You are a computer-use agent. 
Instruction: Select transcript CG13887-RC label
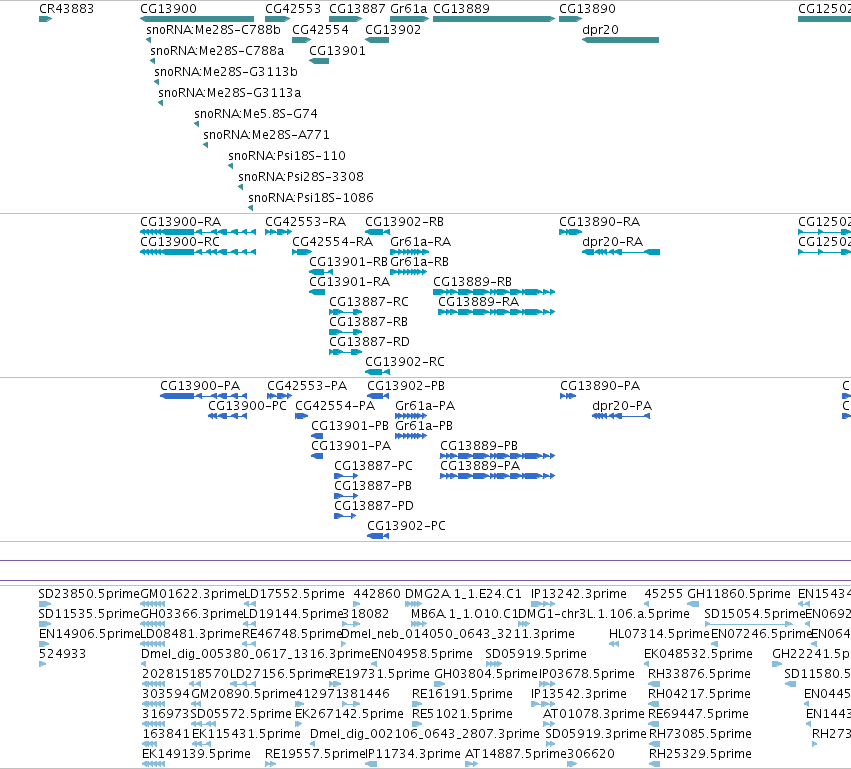(369, 302)
